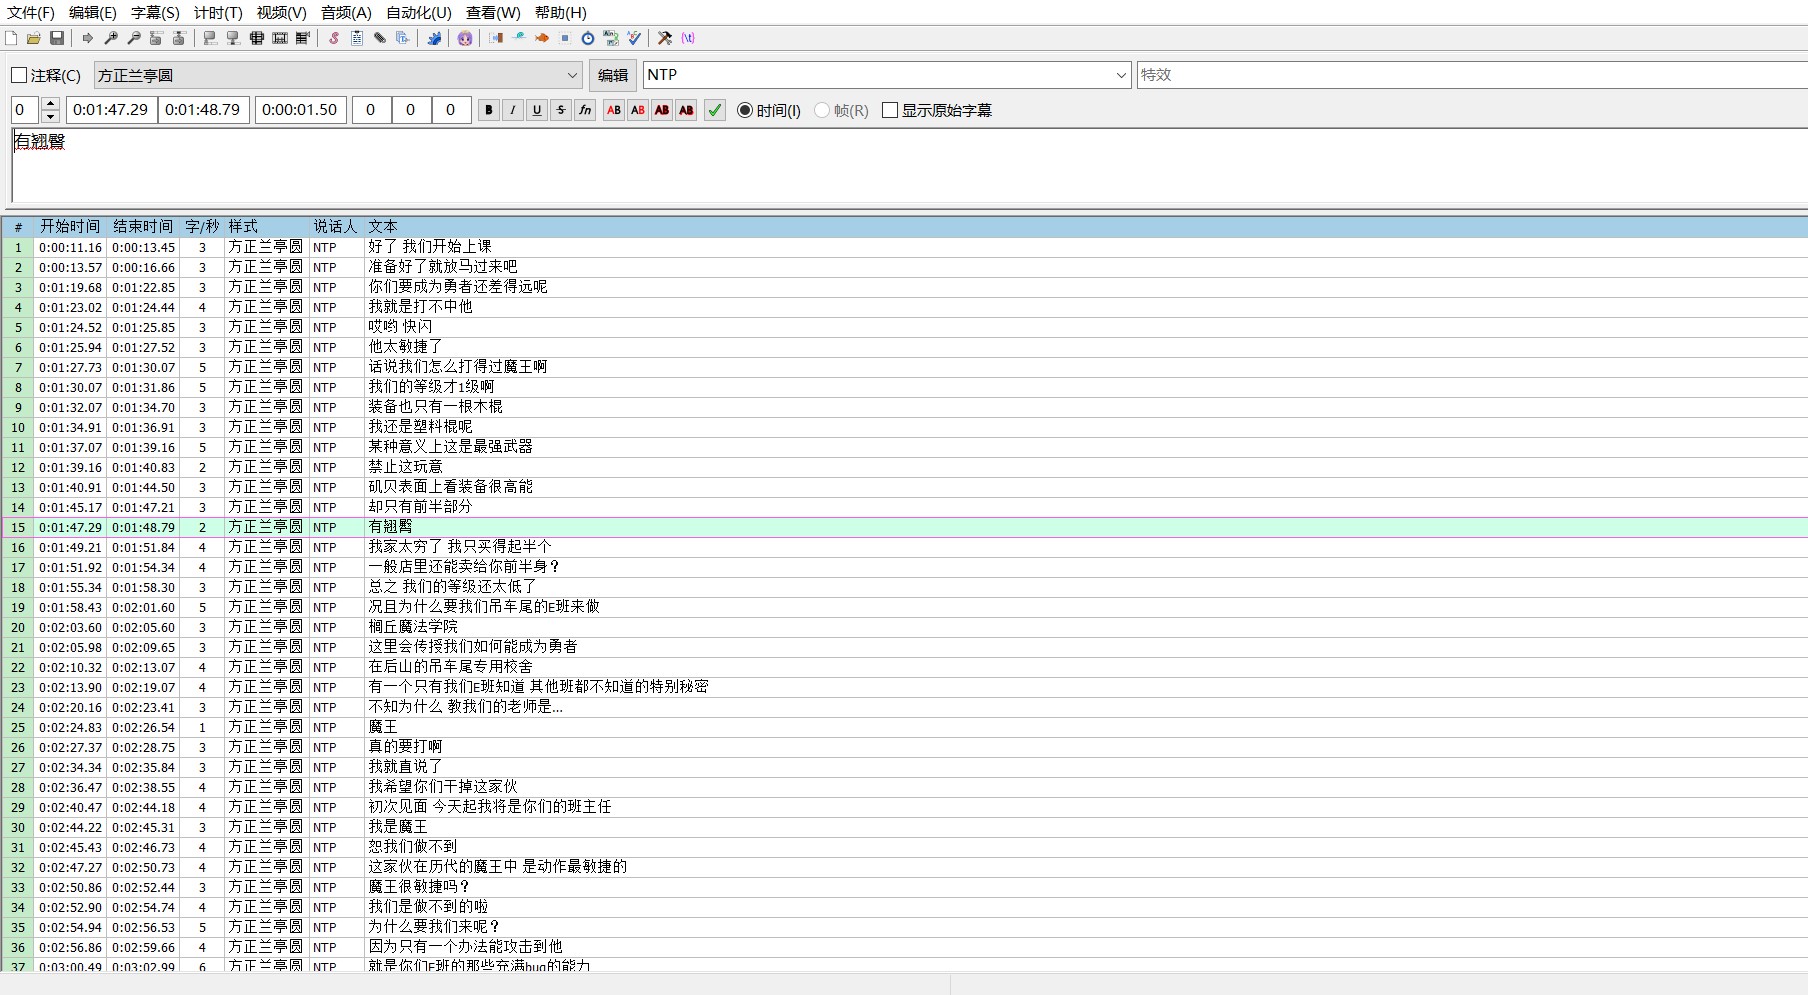Click the 开始时间 column header
1808x995 pixels.
pos(70,227)
